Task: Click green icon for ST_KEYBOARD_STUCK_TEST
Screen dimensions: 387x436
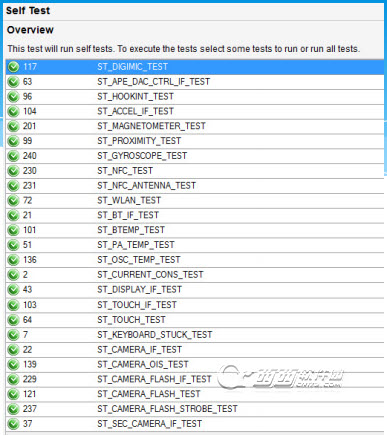Action: click(x=13, y=335)
